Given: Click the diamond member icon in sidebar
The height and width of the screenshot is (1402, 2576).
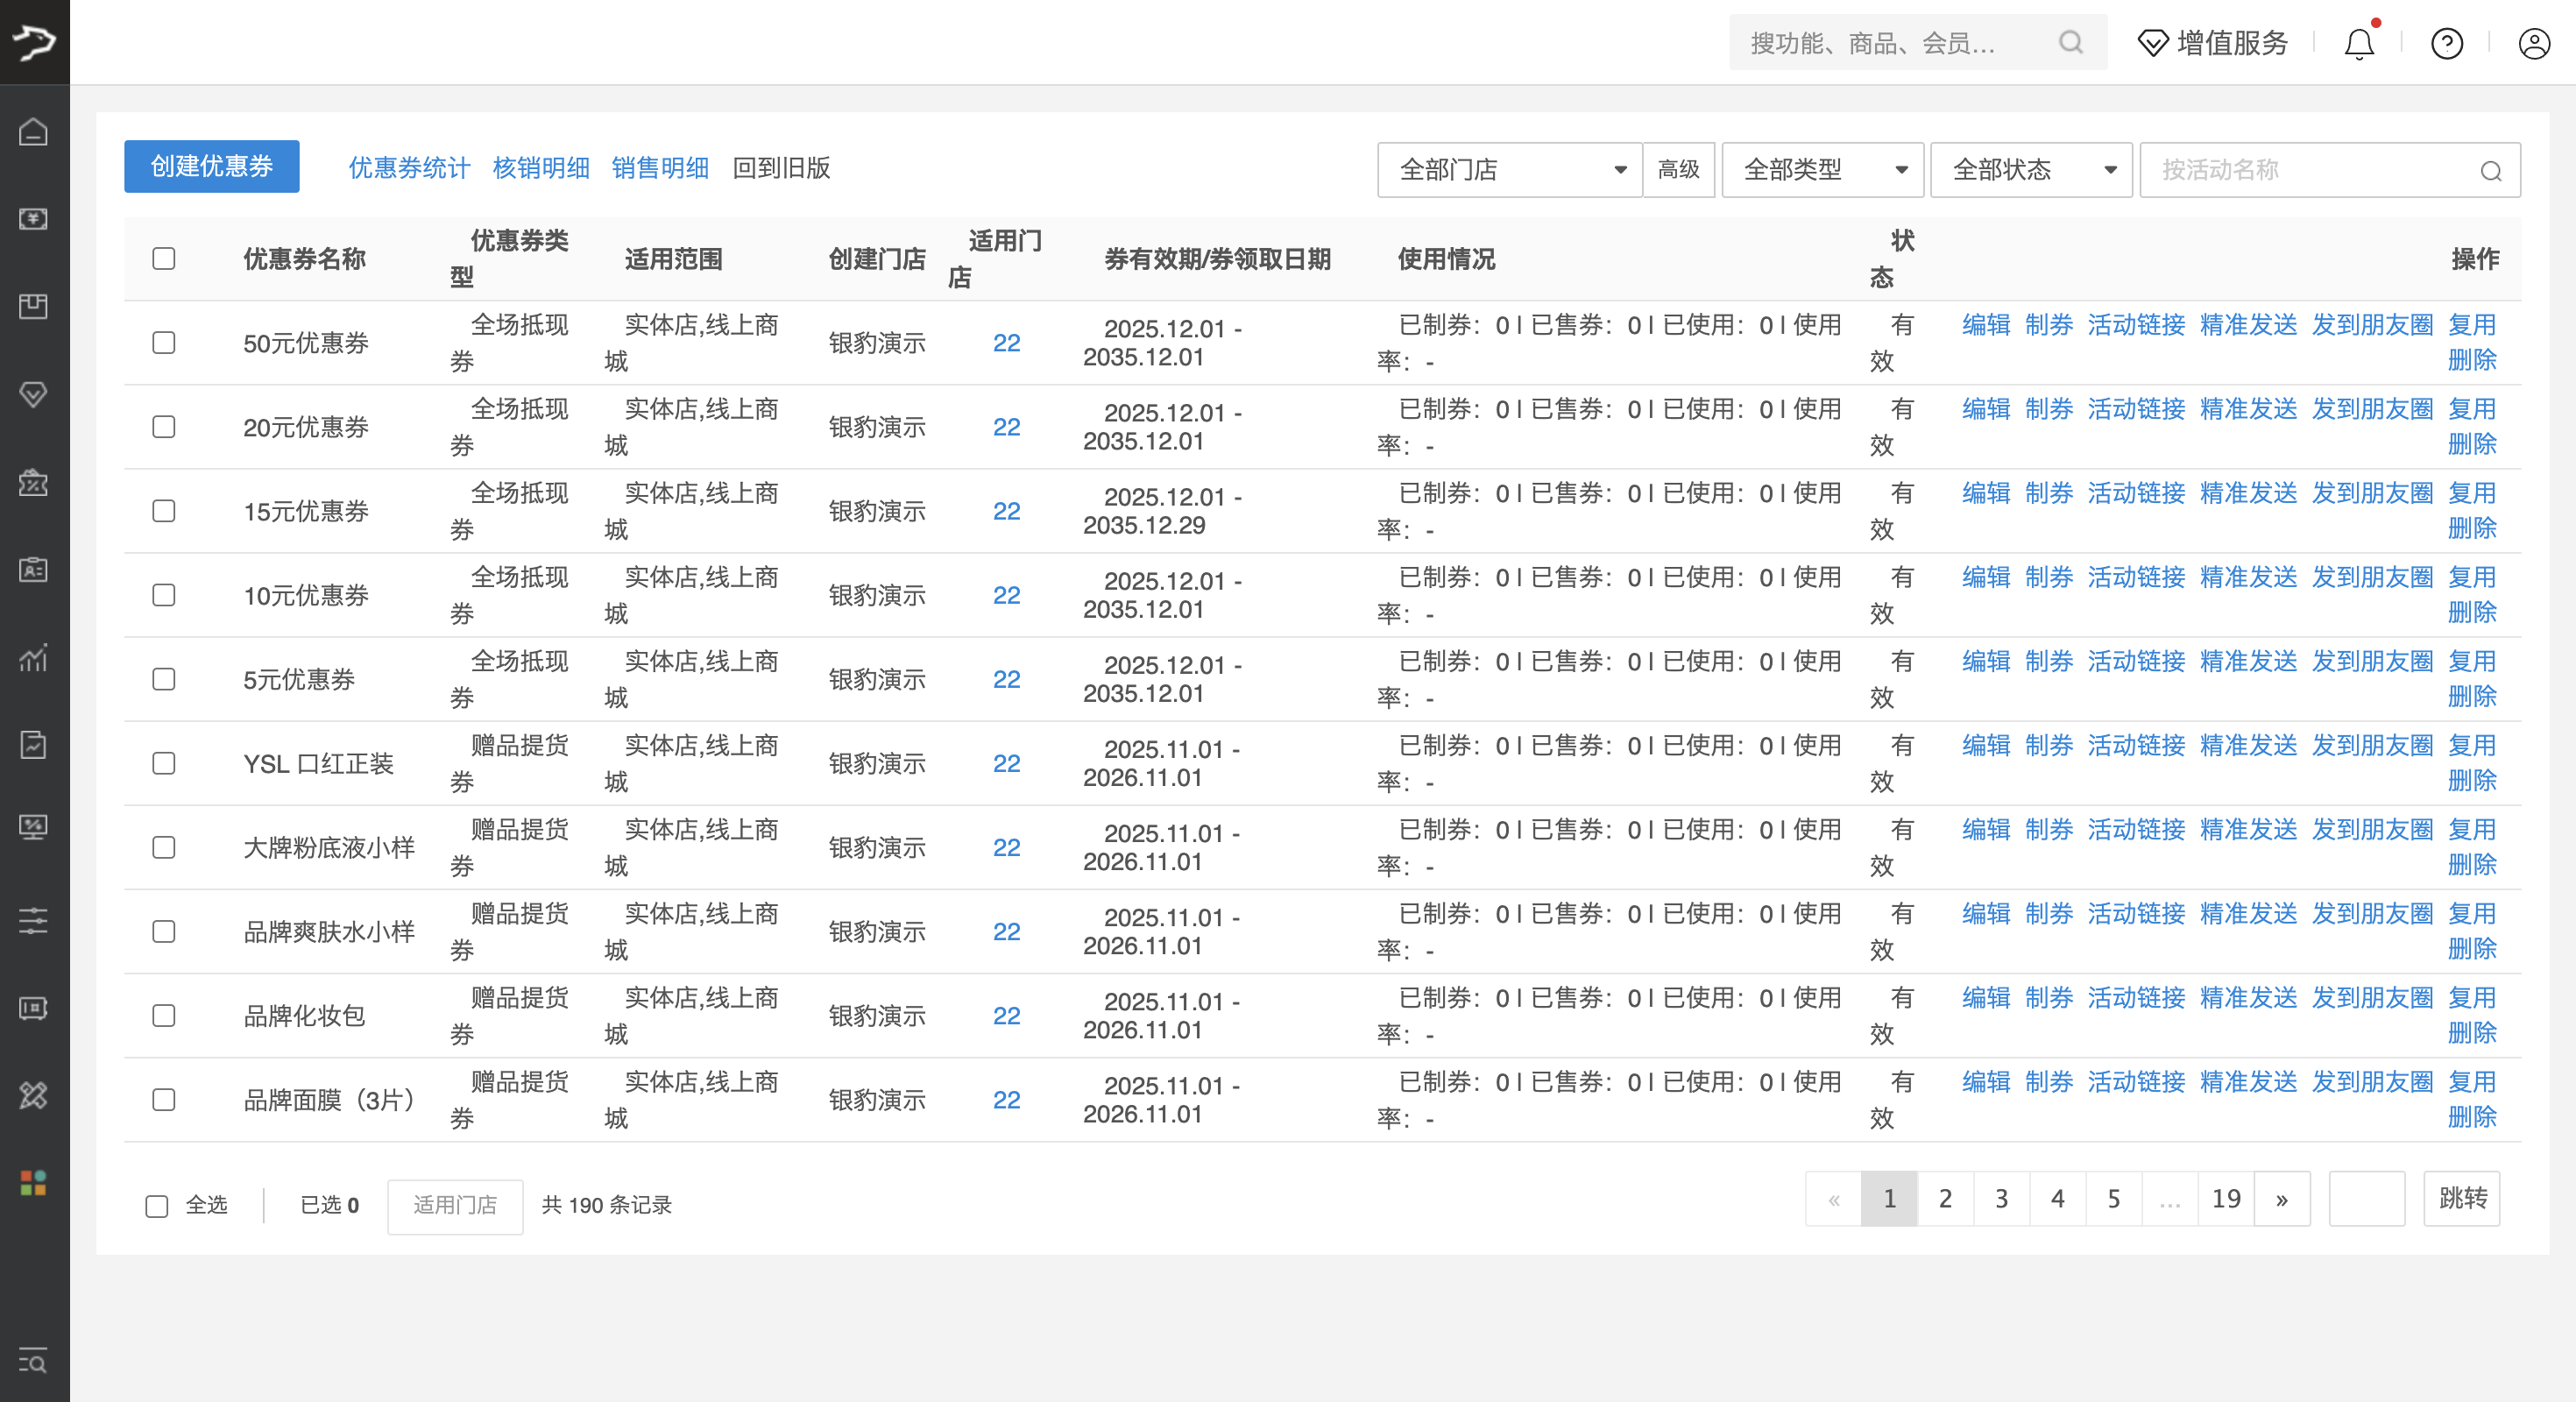Looking at the screenshot, I should [x=34, y=394].
